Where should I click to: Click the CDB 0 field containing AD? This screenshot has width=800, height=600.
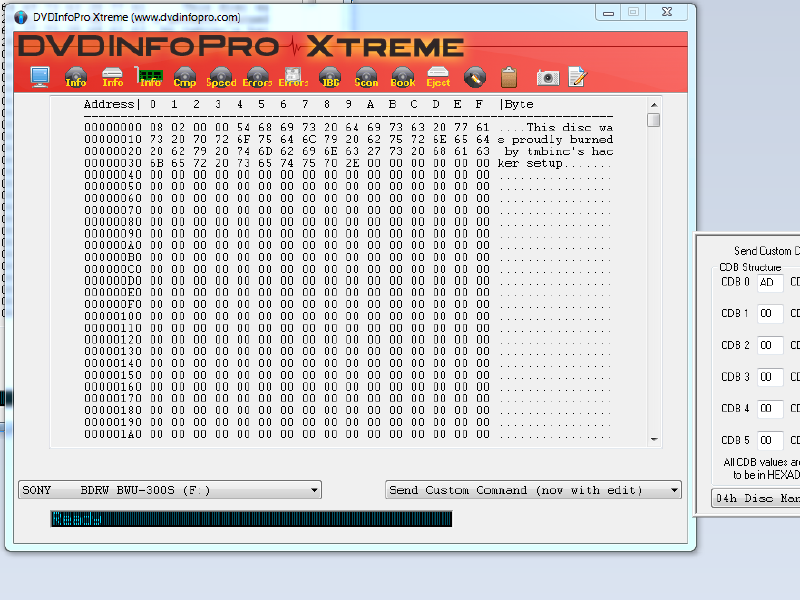tap(768, 282)
